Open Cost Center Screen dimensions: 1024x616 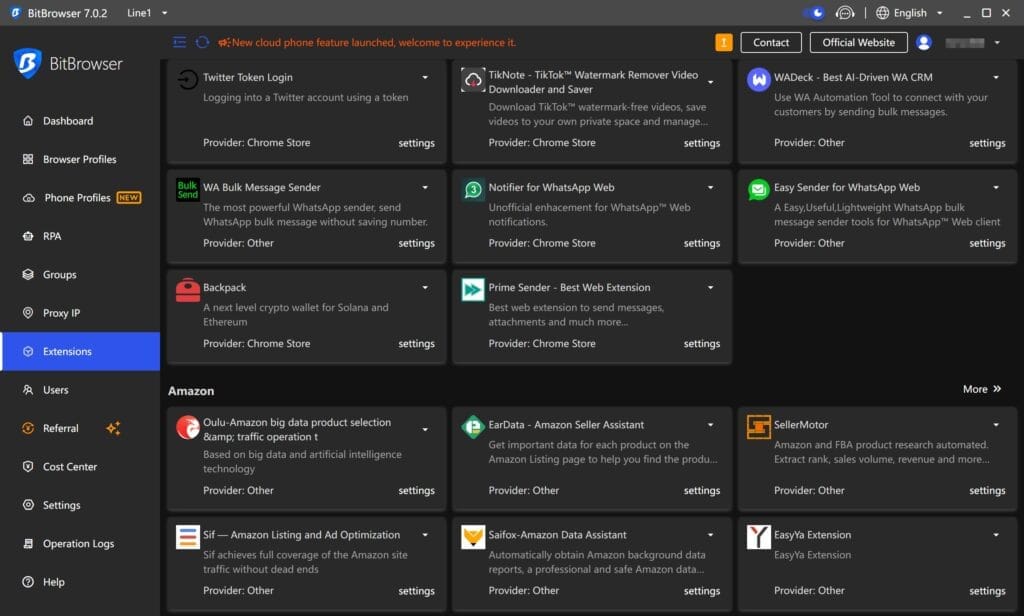(80, 466)
